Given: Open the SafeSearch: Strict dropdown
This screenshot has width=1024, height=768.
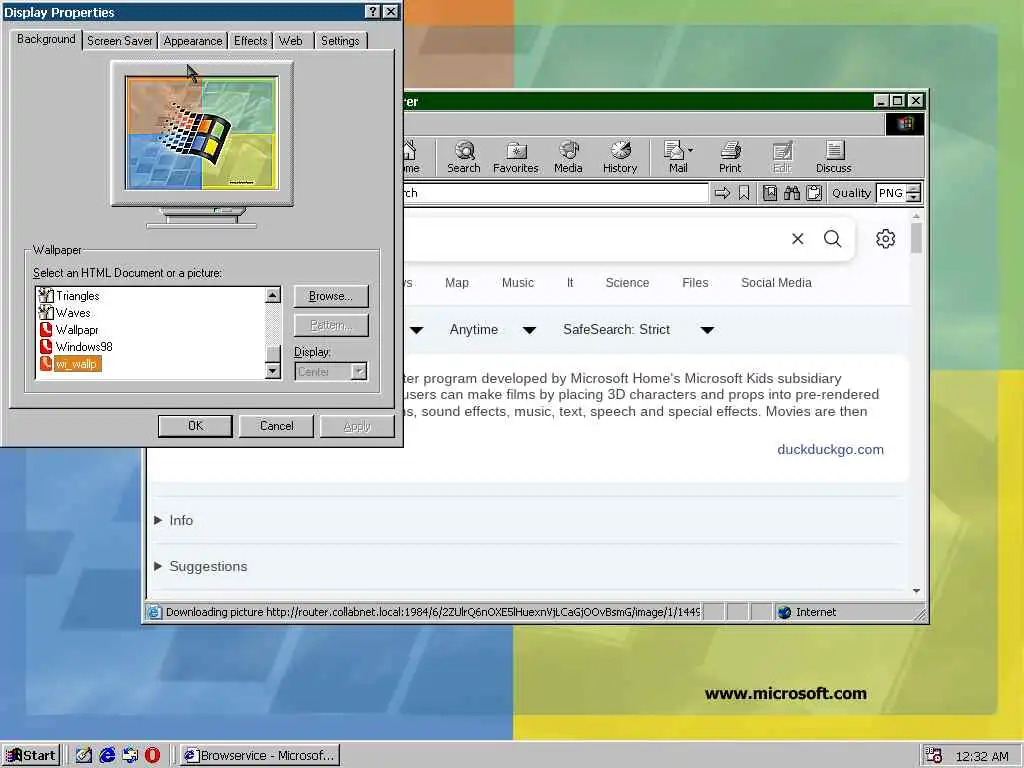Looking at the screenshot, I should click(639, 330).
